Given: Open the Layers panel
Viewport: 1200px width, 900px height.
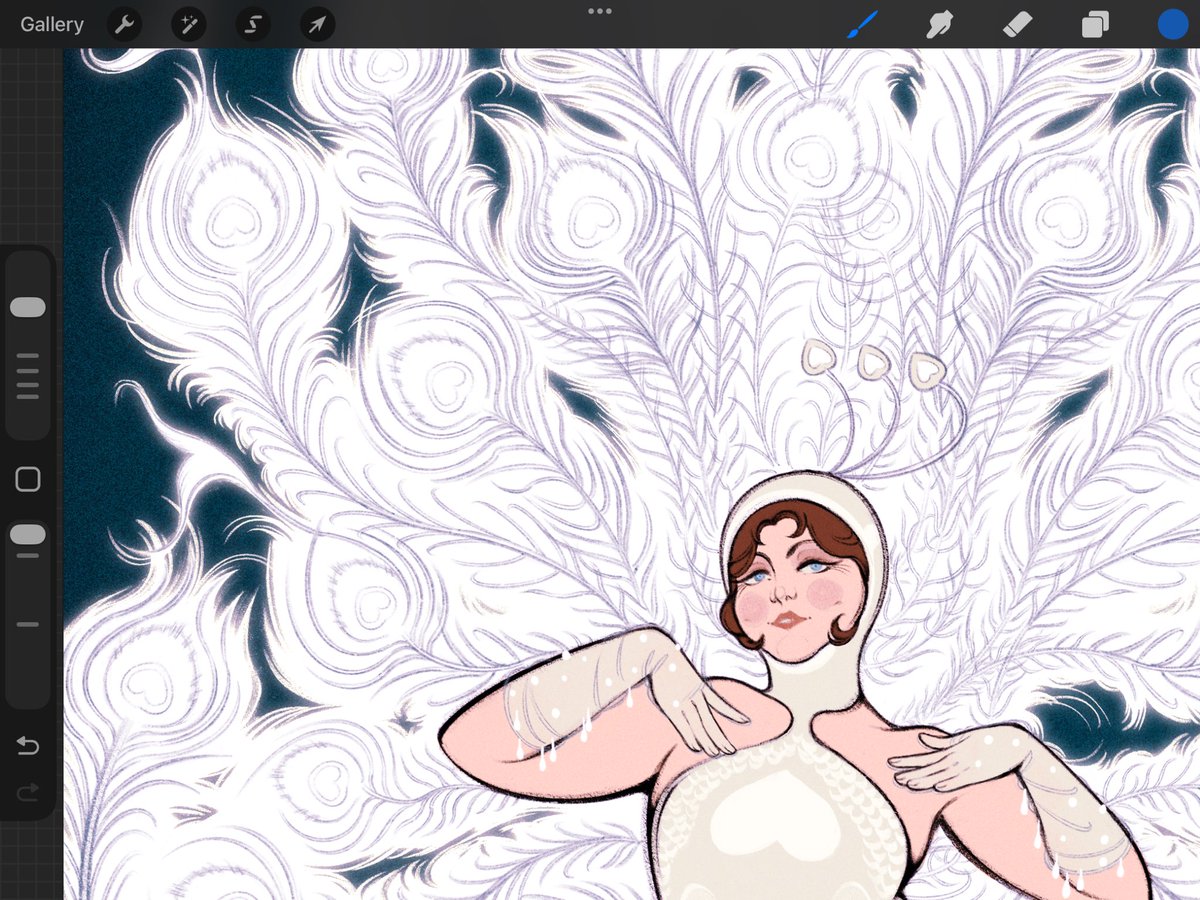Looking at the screenshot, I should pyautogui.click(x=1095, y=24).
